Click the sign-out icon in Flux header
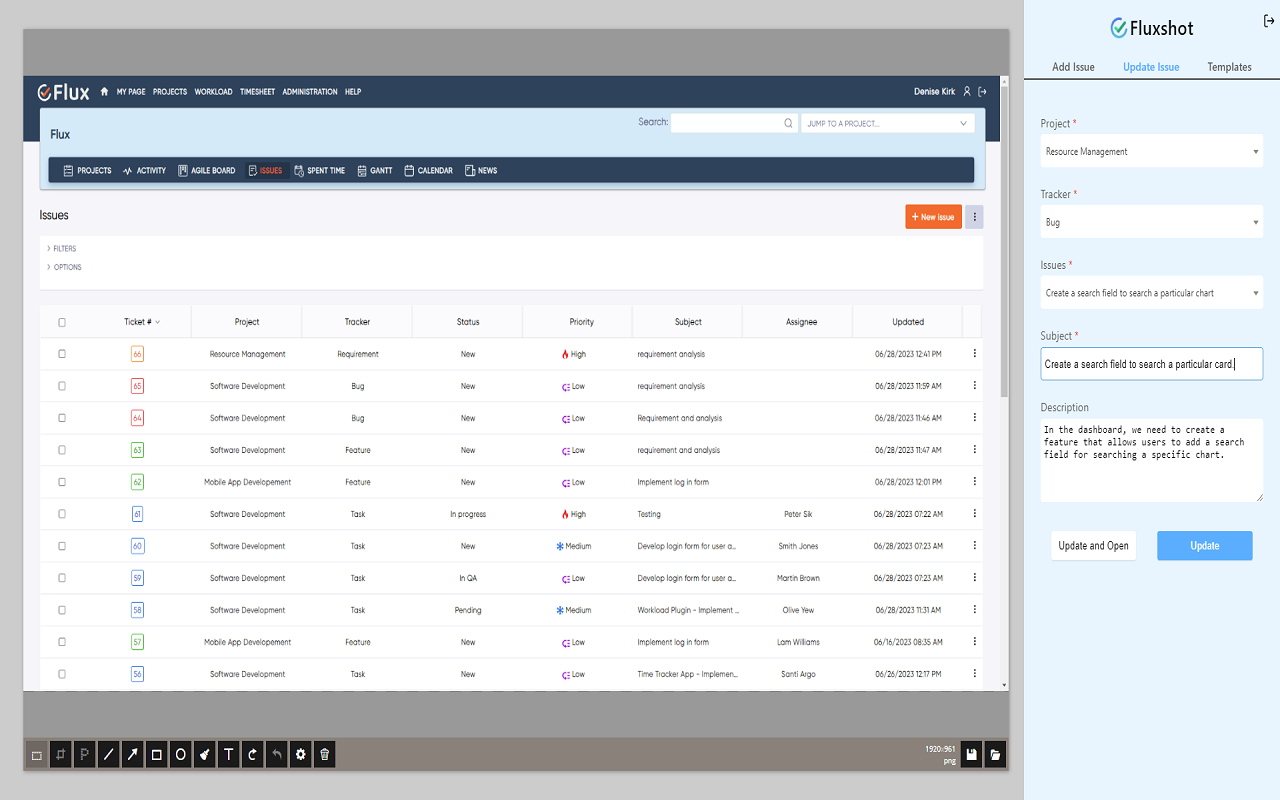The height and width of the screenshot is (800, 1280). [982, 92]
